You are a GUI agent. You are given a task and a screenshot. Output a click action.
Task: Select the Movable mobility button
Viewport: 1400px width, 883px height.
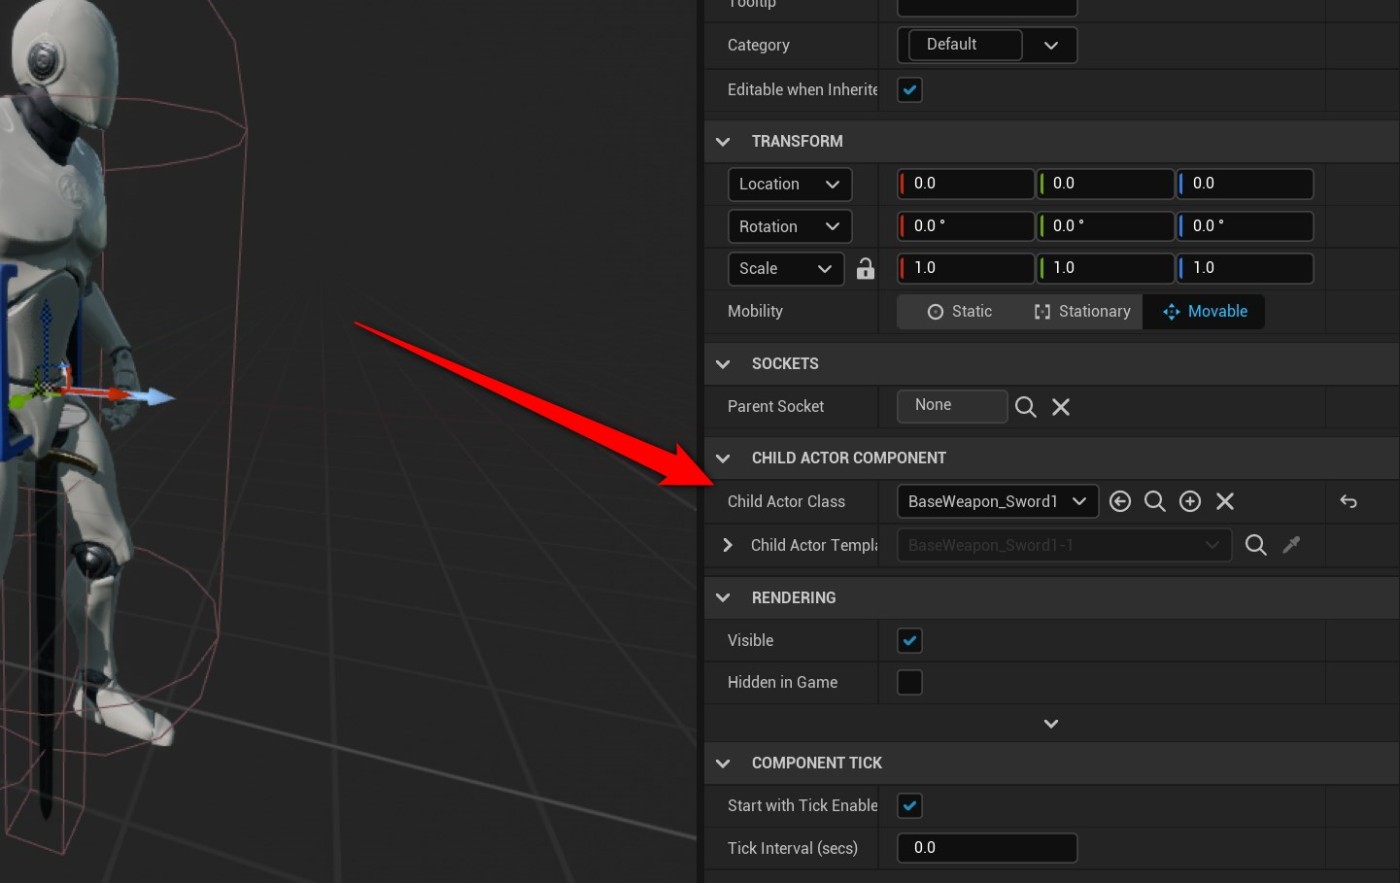1204,311
